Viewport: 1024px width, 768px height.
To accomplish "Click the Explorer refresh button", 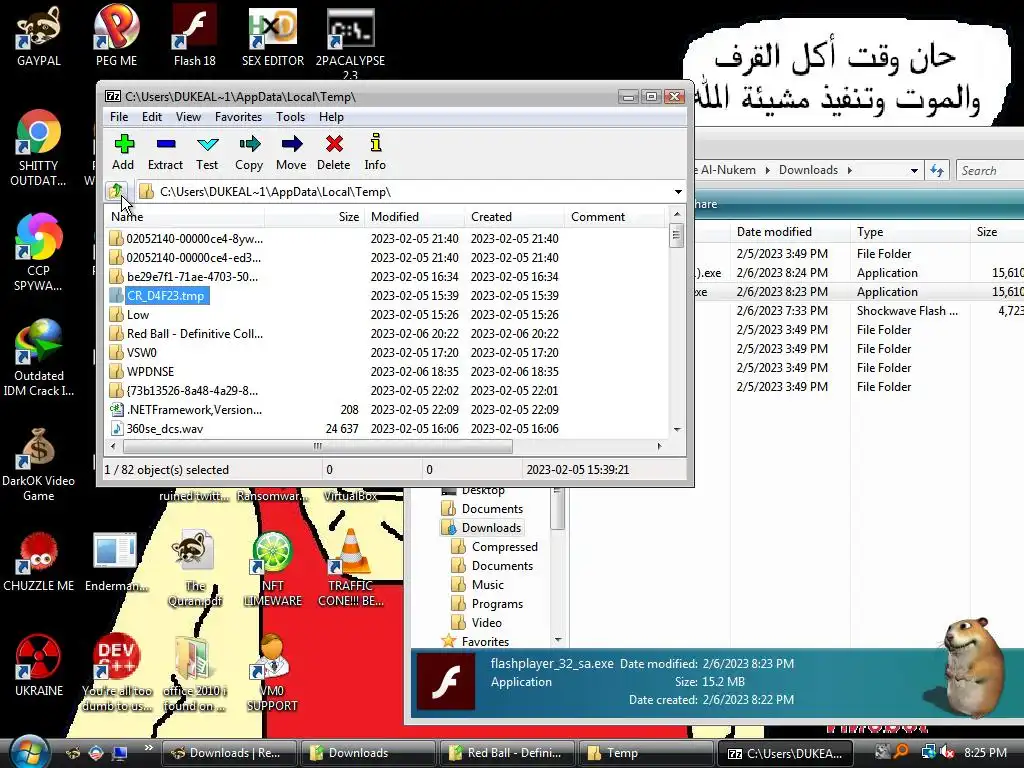I will [x=937, y=170].
